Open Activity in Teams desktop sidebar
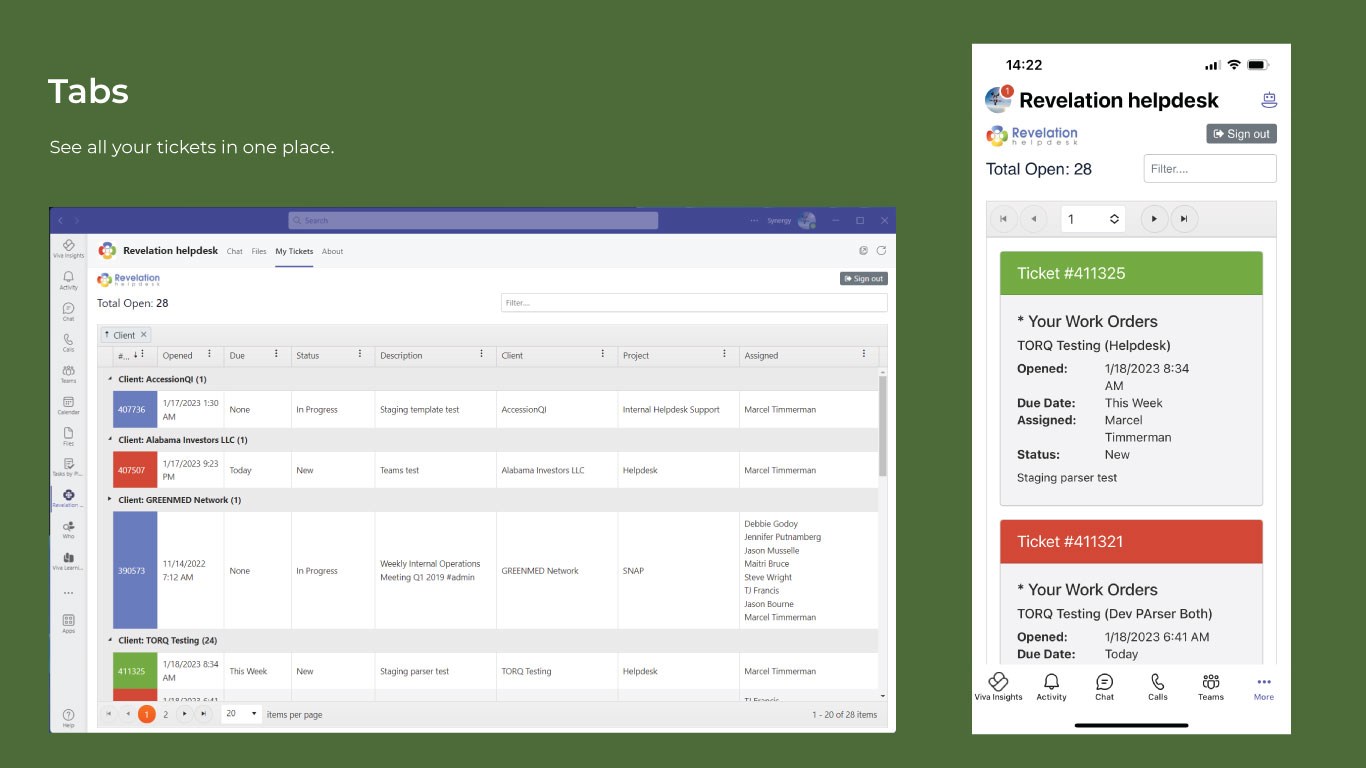 [68, 280]
